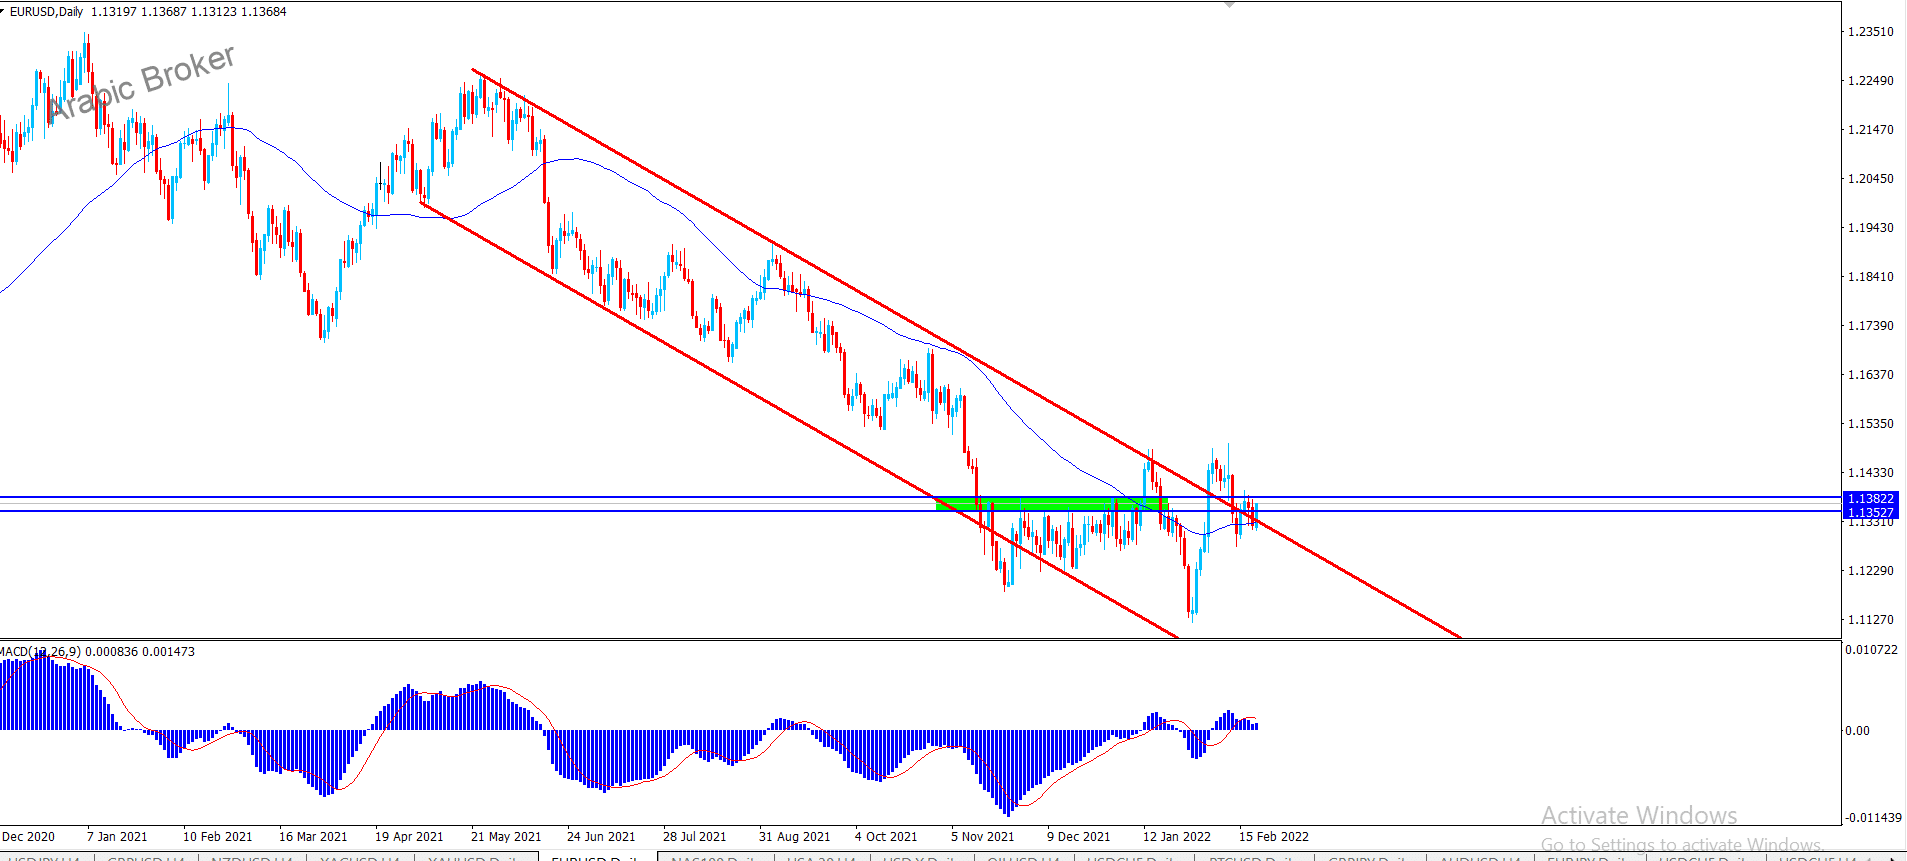
Task: Click the EURUSD,Daily OHLC header text
Action: (148, 12)
